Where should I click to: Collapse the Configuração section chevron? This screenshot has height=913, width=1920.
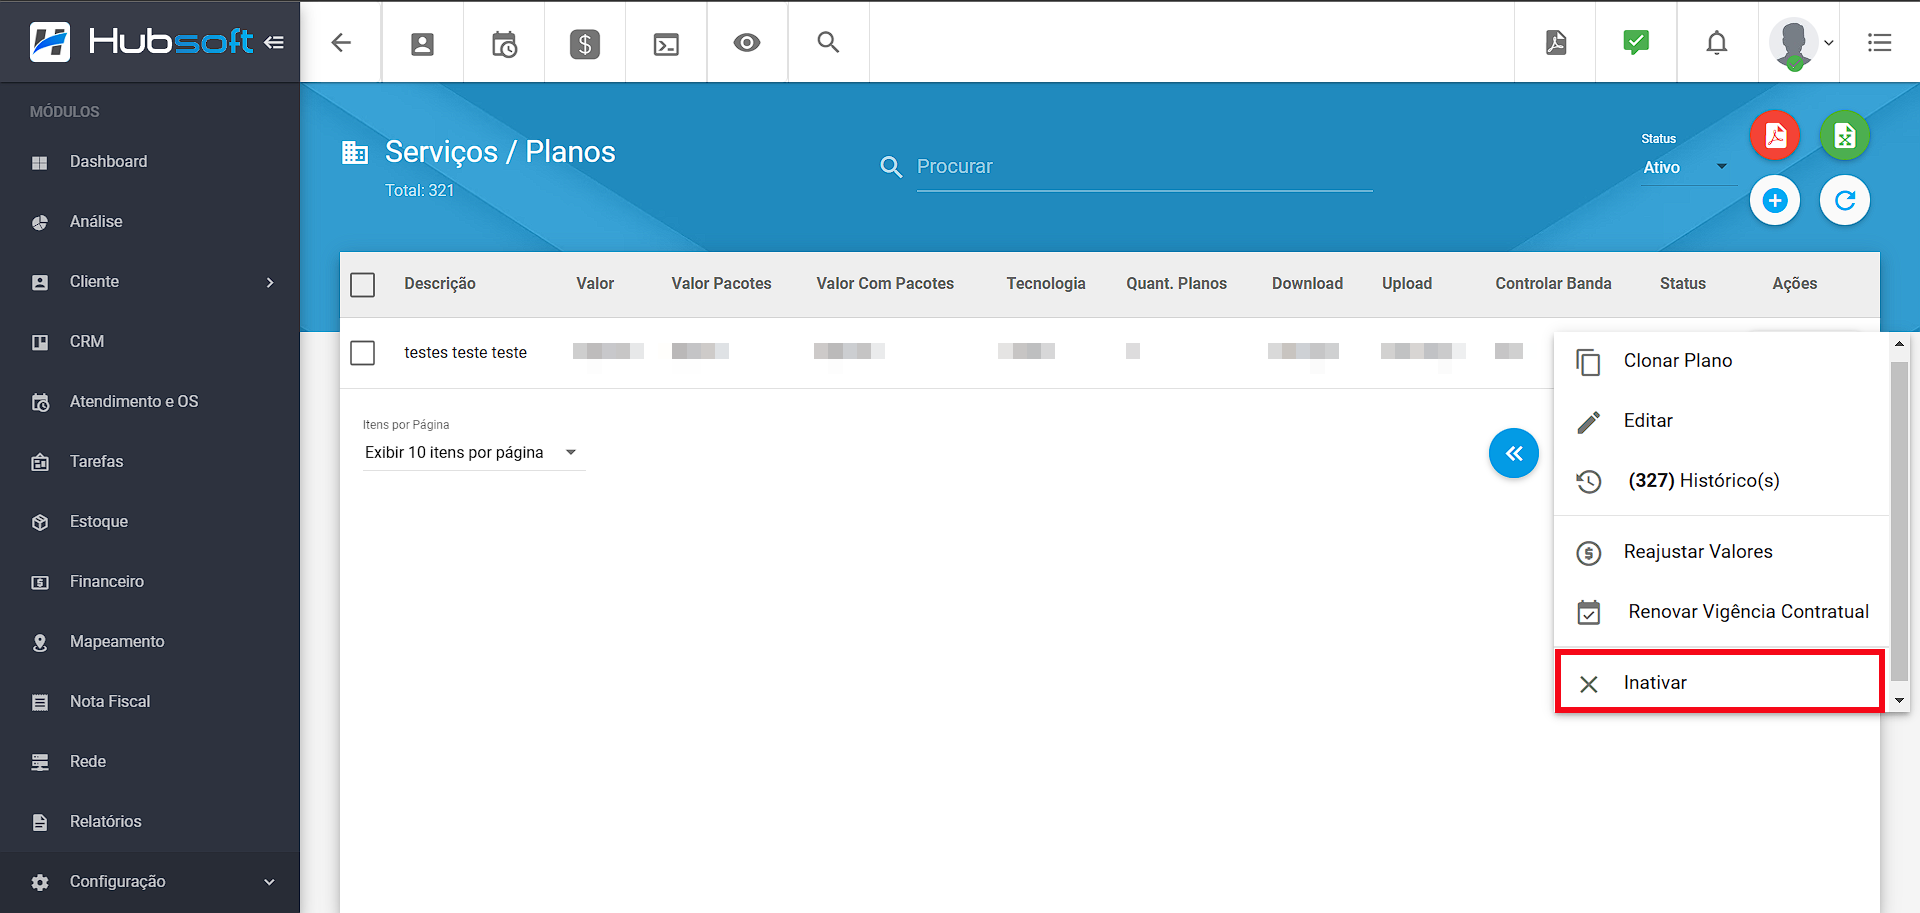[269, 882]
